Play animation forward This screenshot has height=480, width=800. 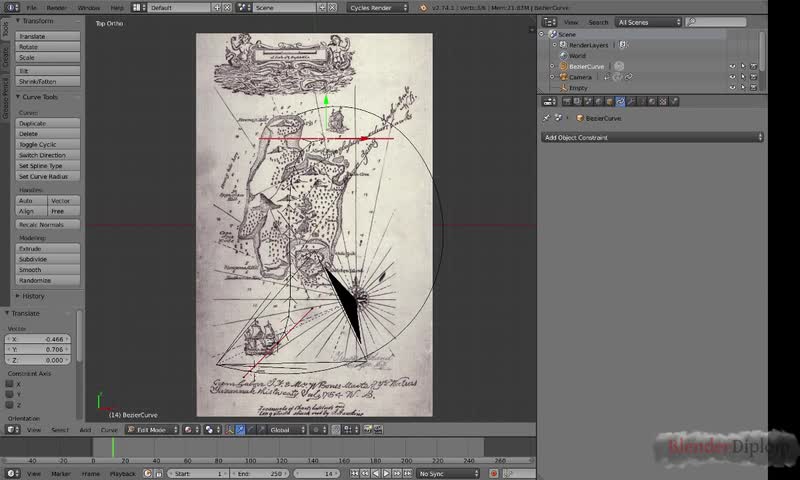click(386, 474)
